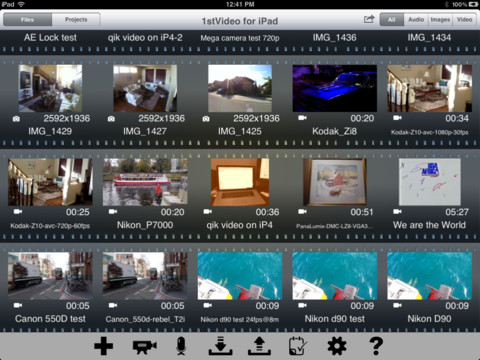Viewport: 480px width, 360px height.
Task: Tap the 12:41 PM clock
Action: tap(240, 4)
